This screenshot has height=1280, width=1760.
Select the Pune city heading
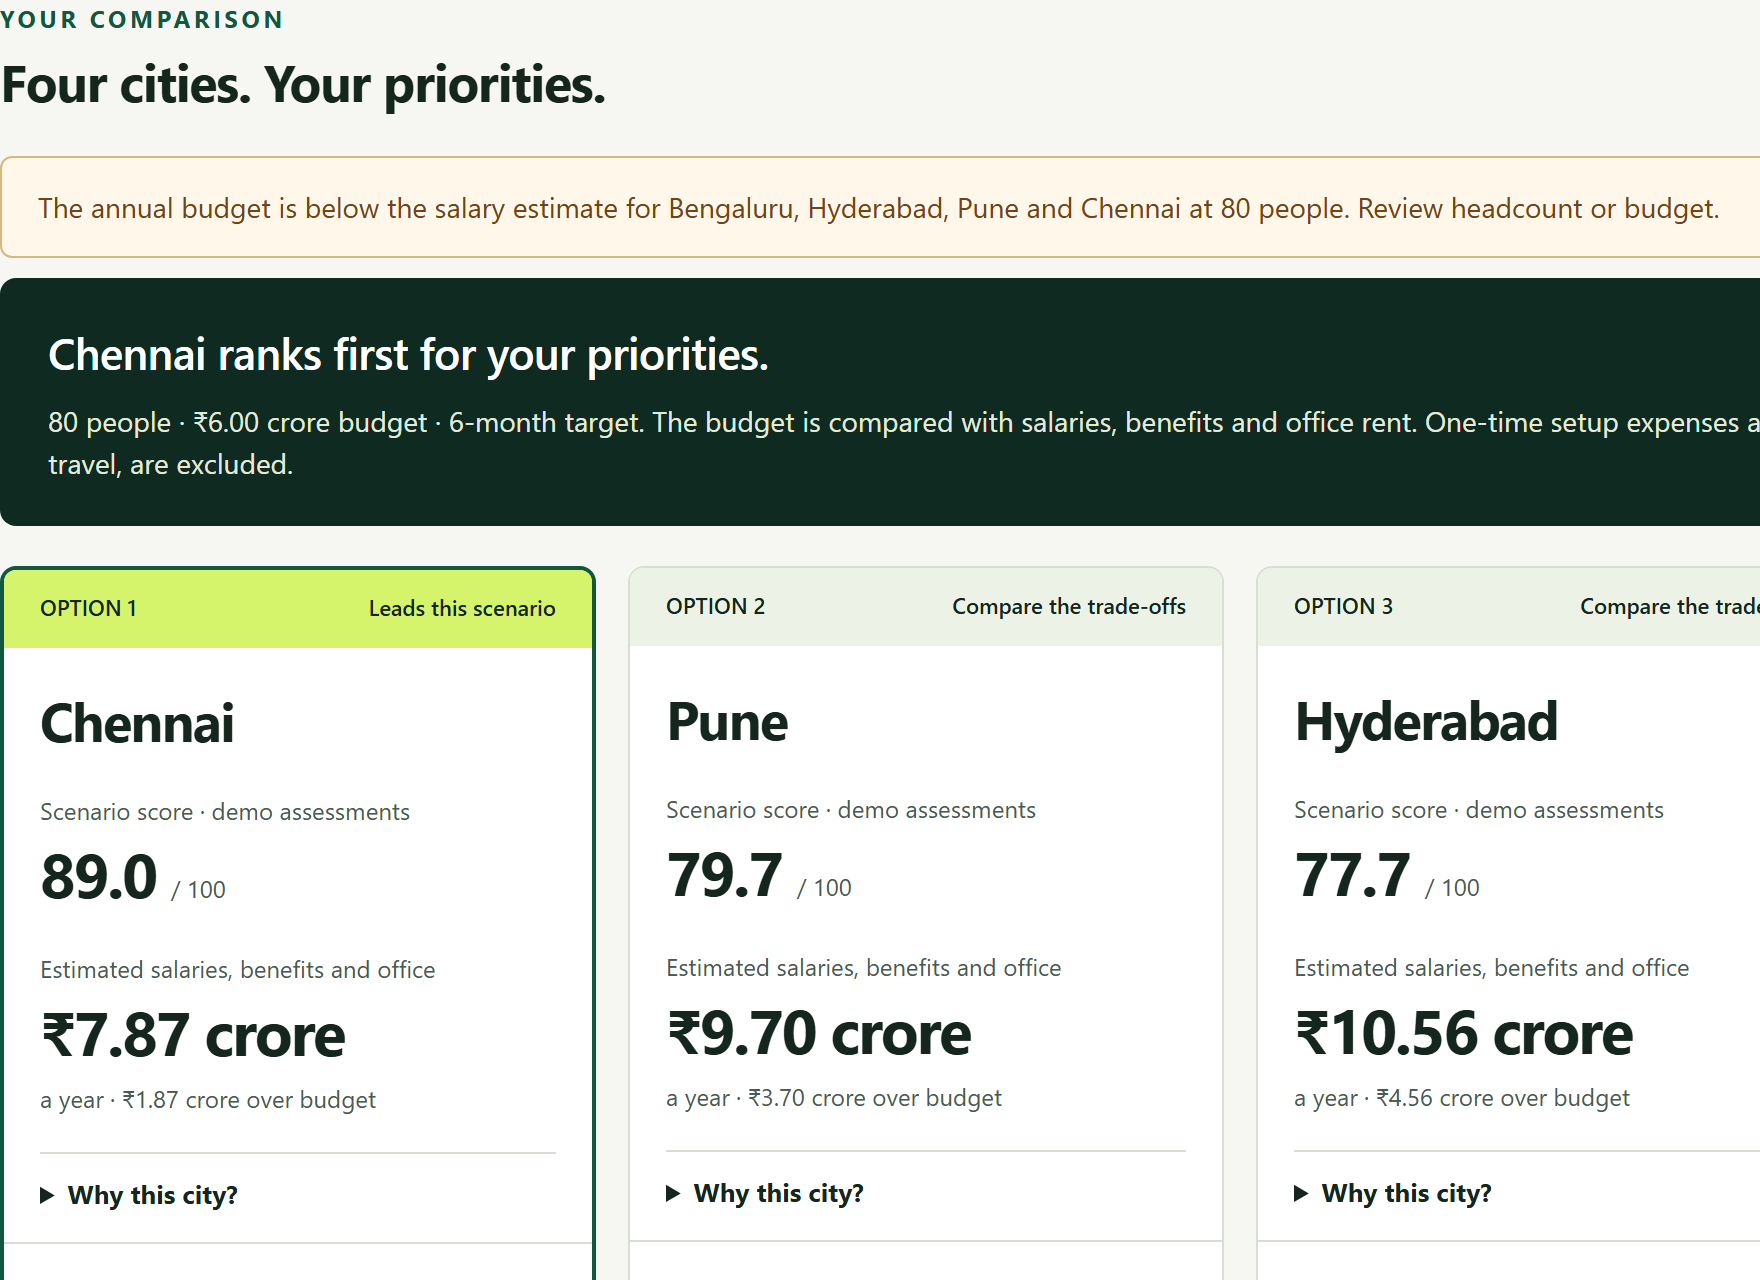(727, 721)
